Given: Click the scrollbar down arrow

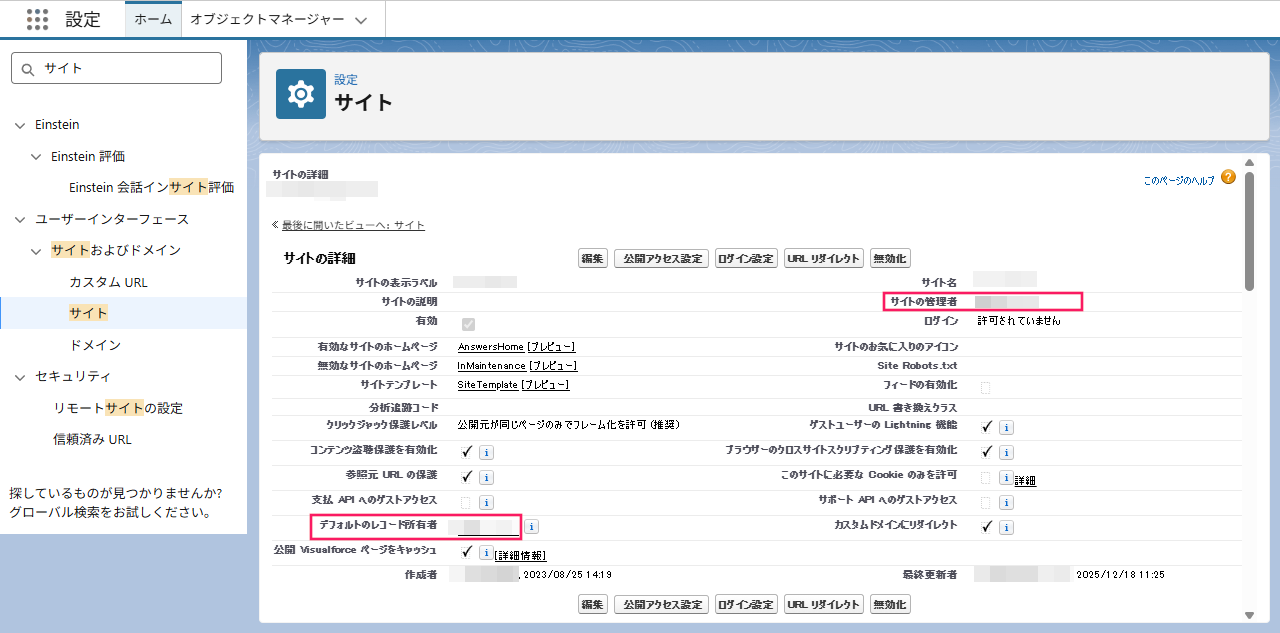Looking at the screenshot, I should point(1249,615).
